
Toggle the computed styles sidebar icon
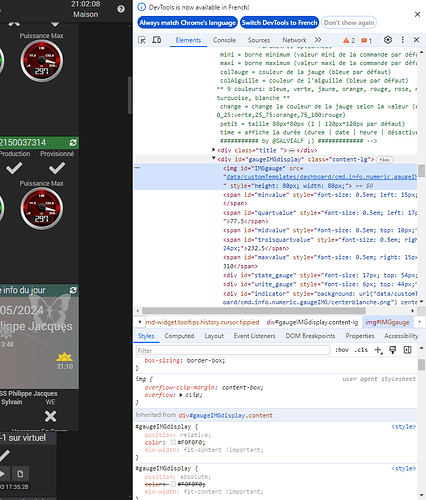pos(407,350)
